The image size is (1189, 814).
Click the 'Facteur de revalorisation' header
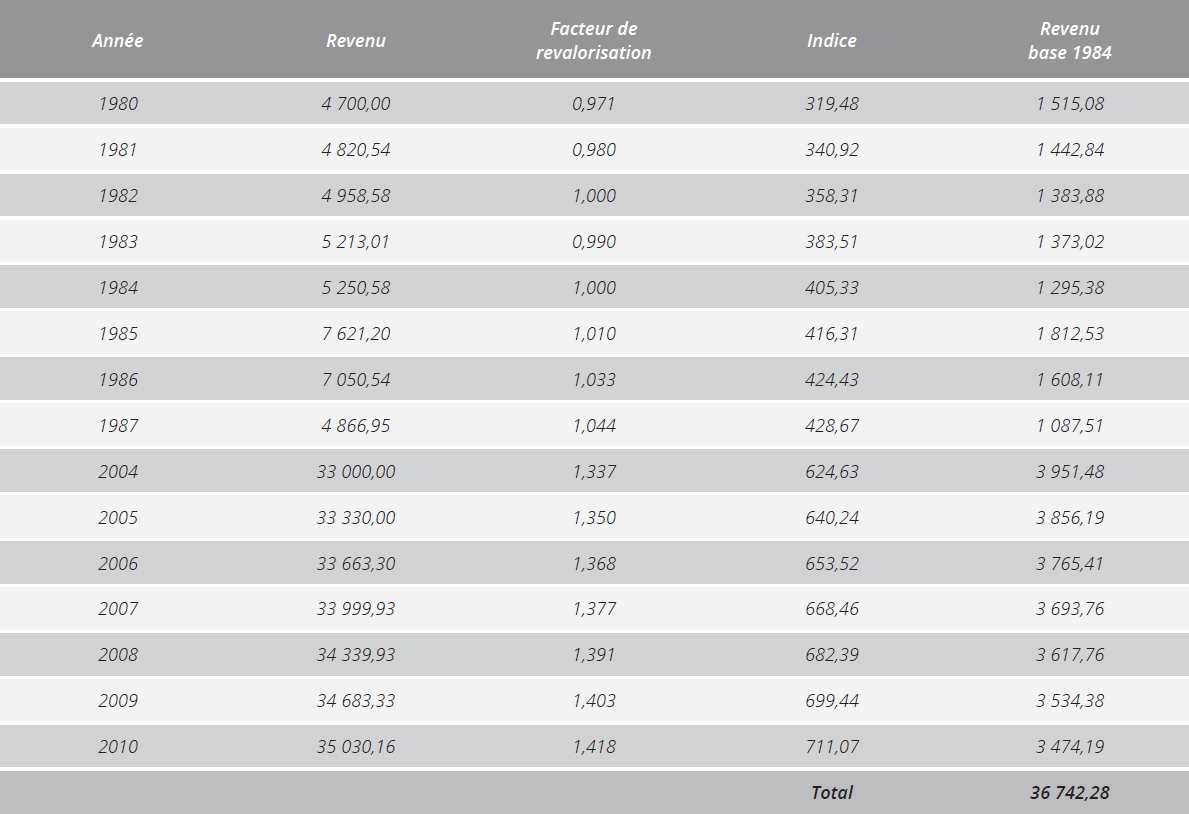coord(594,40)
